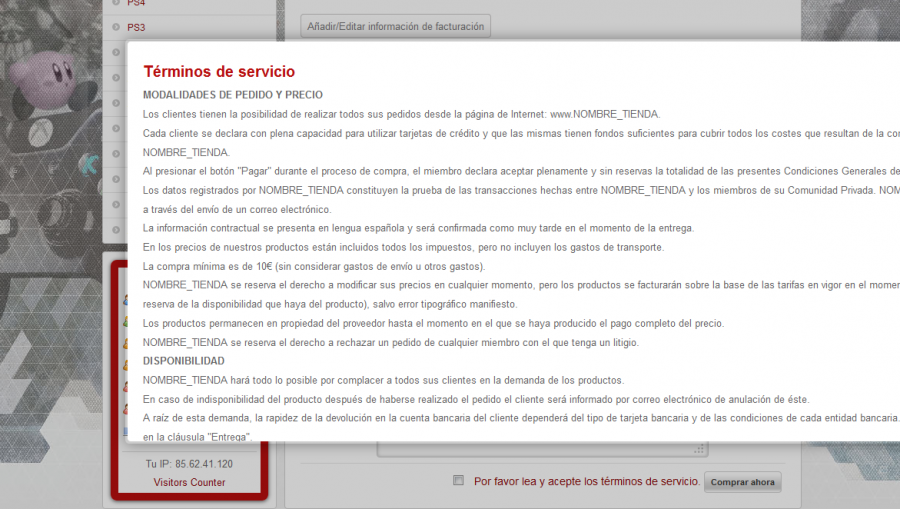900x509 pixels.
Task: Select the Tu IP: 85.62.41.120 text
Action: point(189,464)
